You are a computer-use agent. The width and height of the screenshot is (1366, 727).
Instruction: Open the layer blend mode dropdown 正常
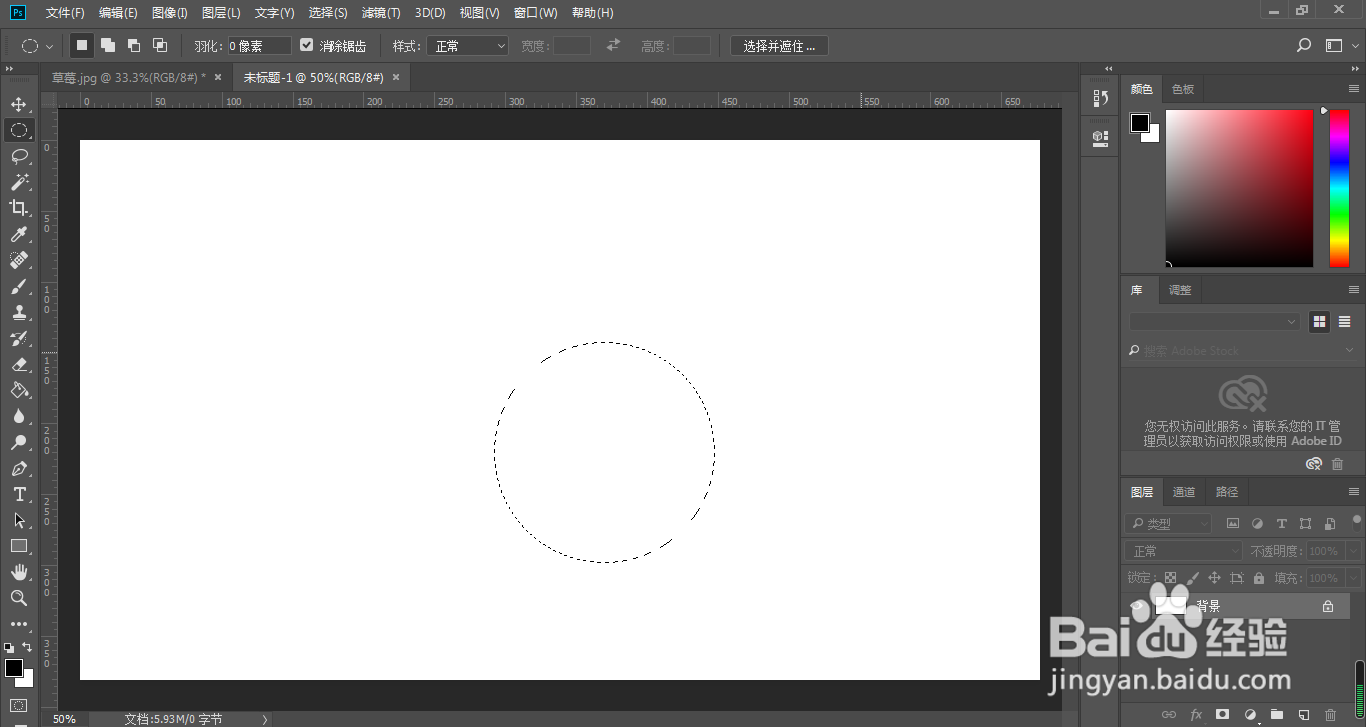click(1183, 551)
